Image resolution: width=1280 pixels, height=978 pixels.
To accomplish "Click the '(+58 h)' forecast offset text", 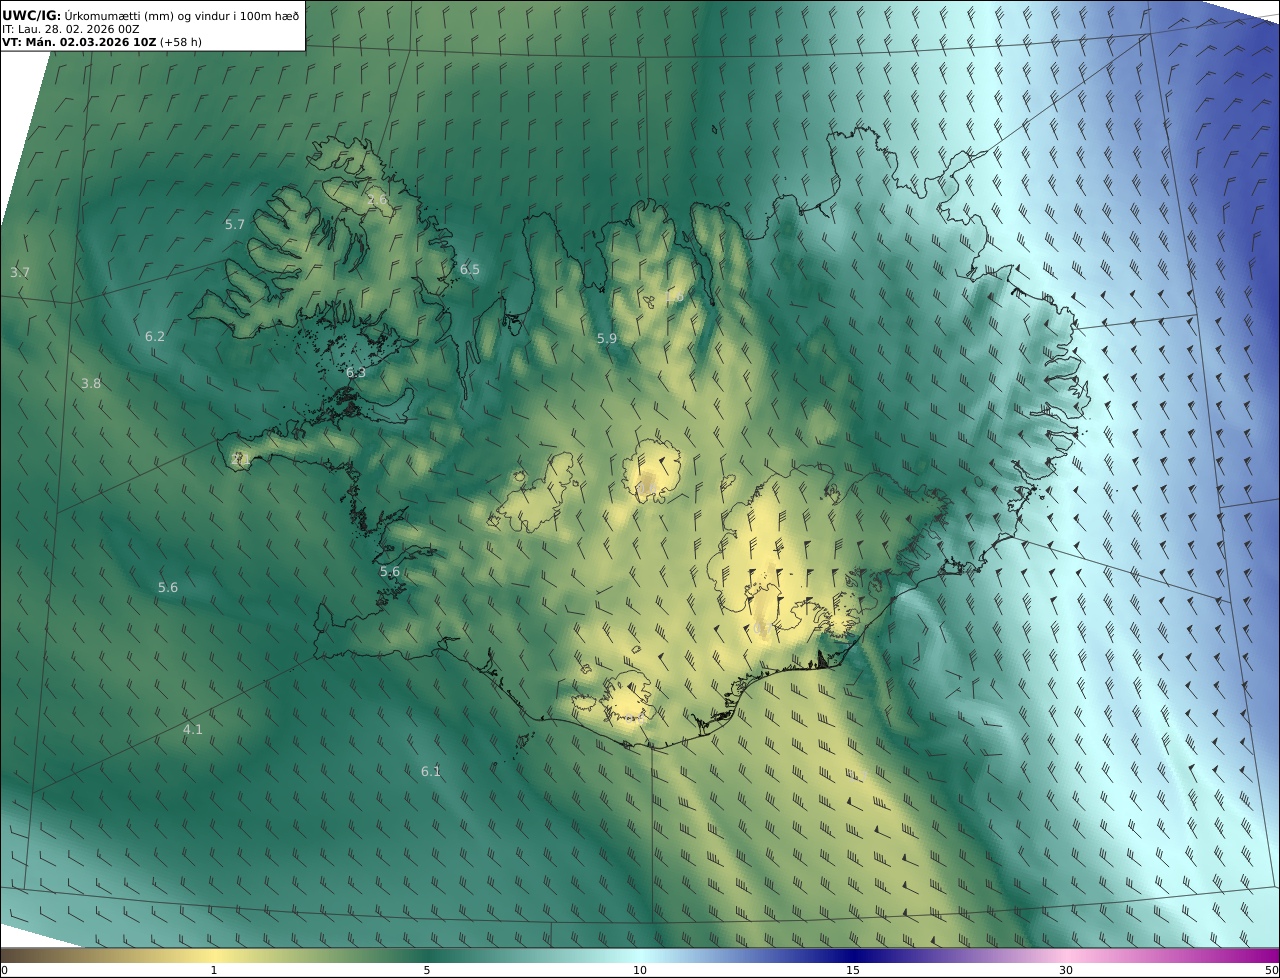I will click(182, 43).
